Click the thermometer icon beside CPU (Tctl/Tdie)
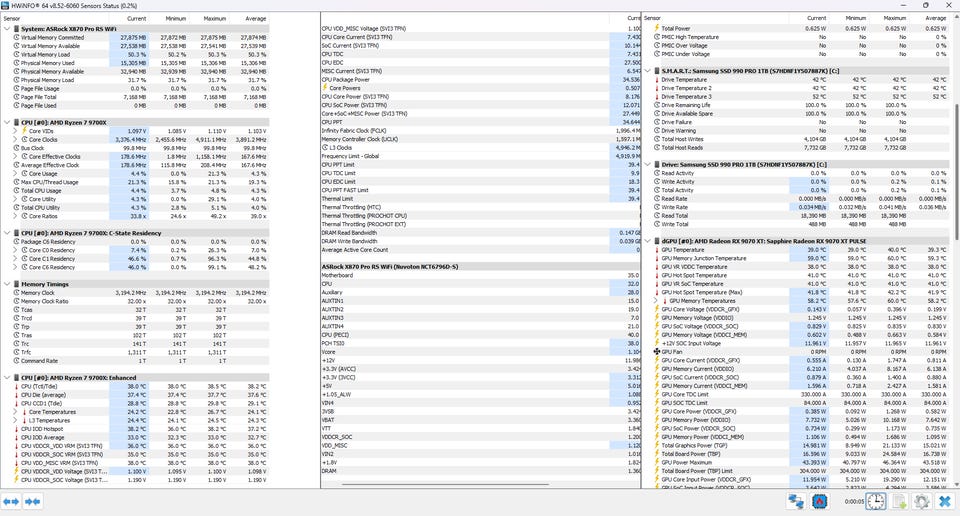The height and width of the screenshot is (516, 960). 17,386
